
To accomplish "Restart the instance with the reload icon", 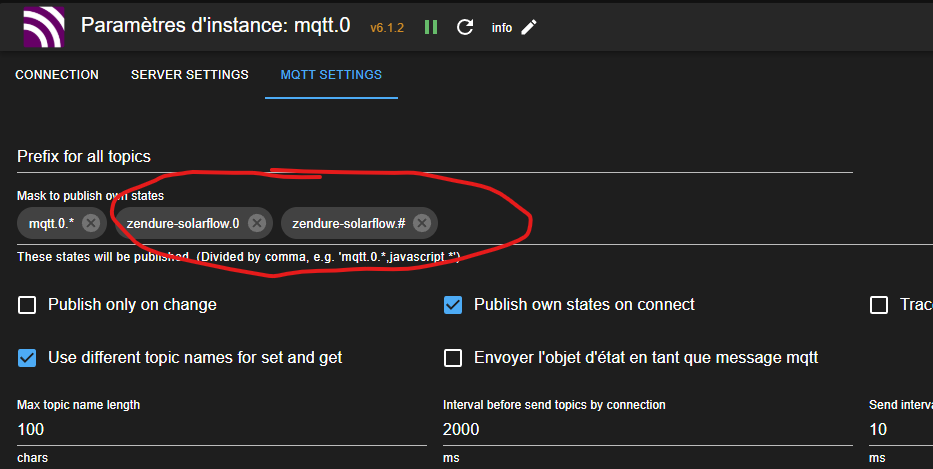I will point(465,27).
